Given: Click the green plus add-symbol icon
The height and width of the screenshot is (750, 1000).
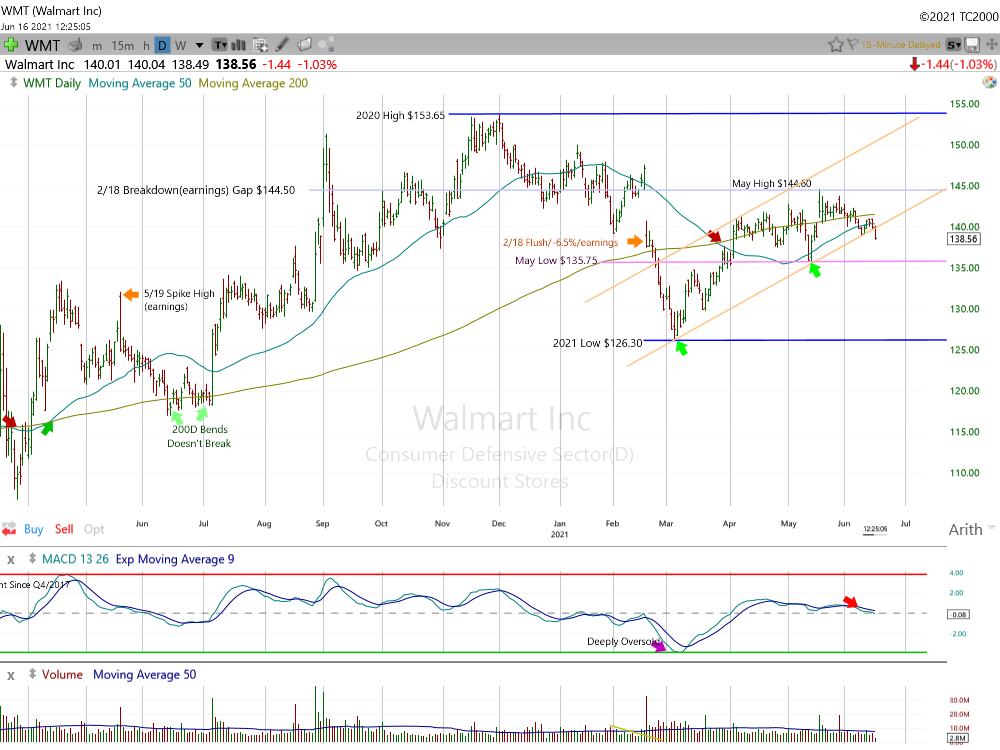Looking at the screenshot, I should pos(10,45).
